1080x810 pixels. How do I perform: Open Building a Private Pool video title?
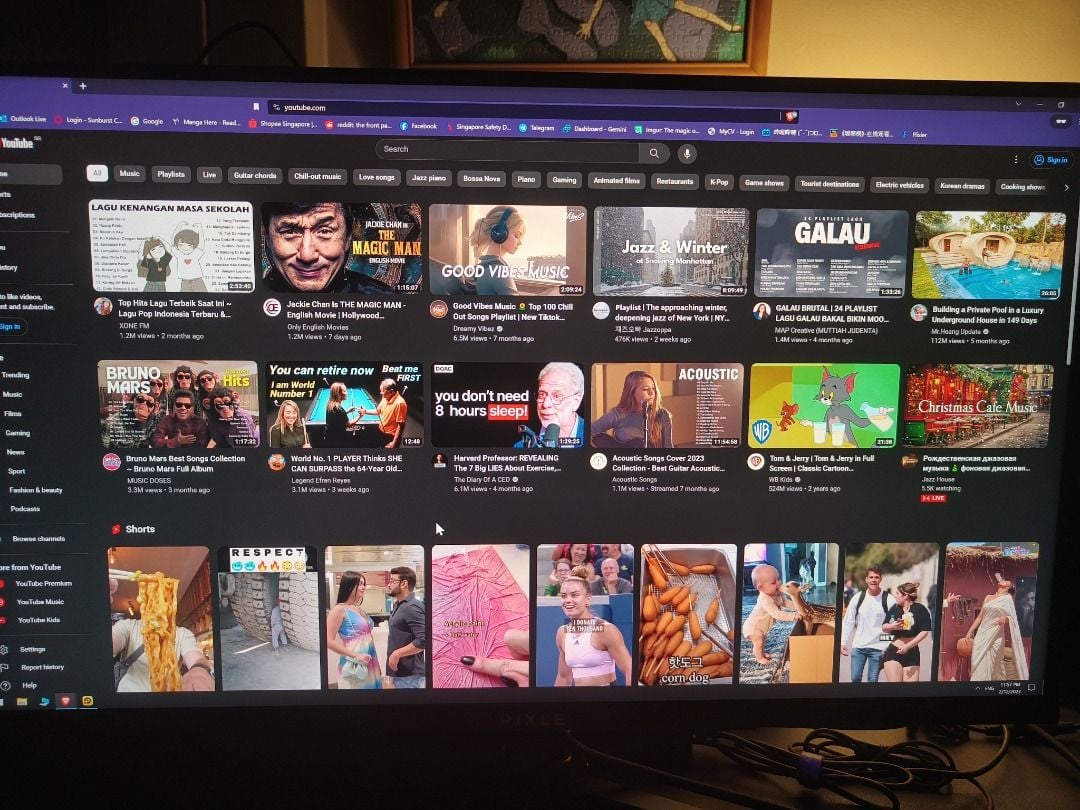tap(988, 315)
